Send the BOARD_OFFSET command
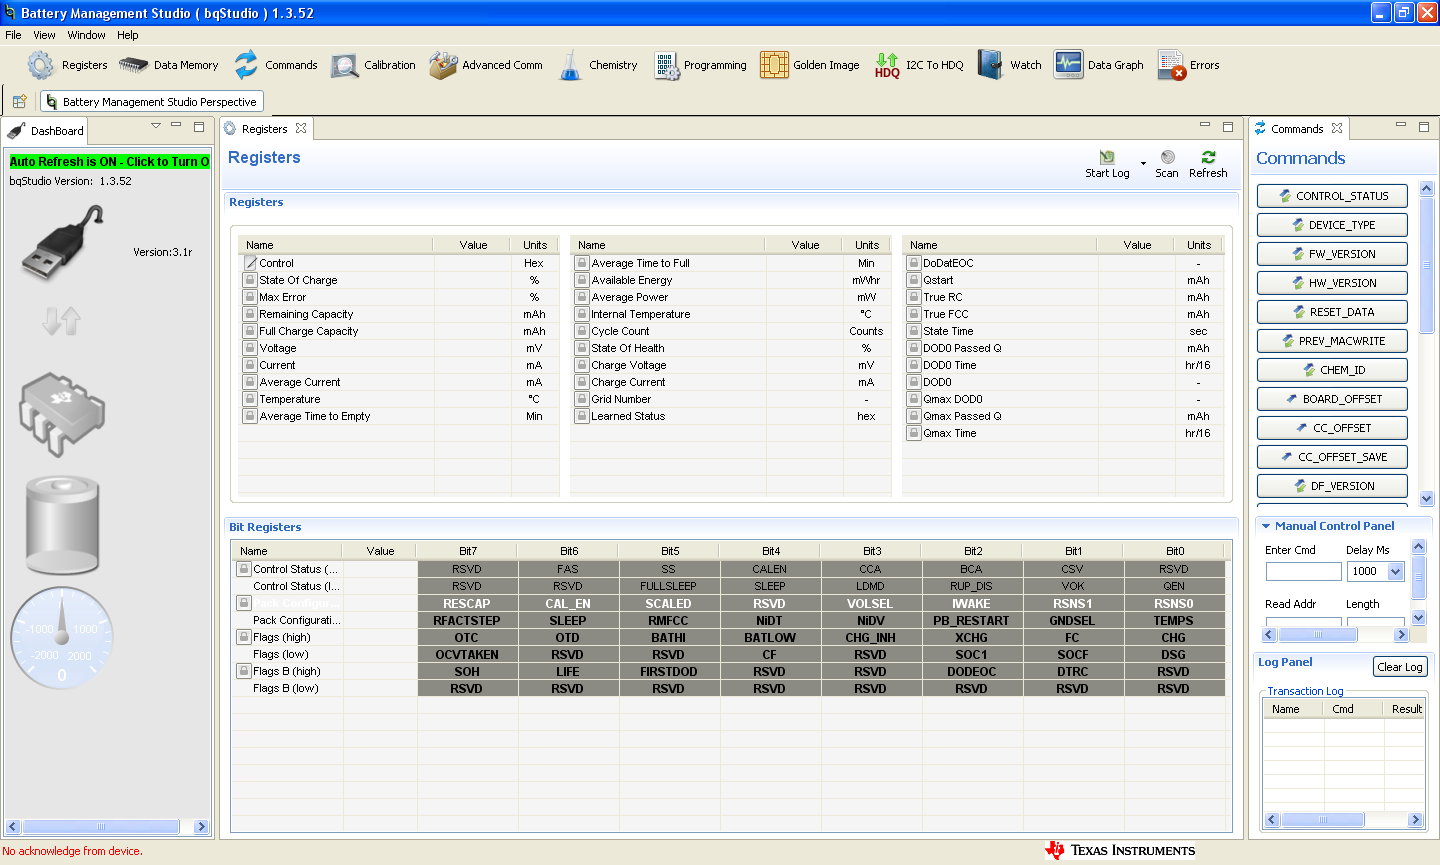1440x865 pixels. (1332, 399)
